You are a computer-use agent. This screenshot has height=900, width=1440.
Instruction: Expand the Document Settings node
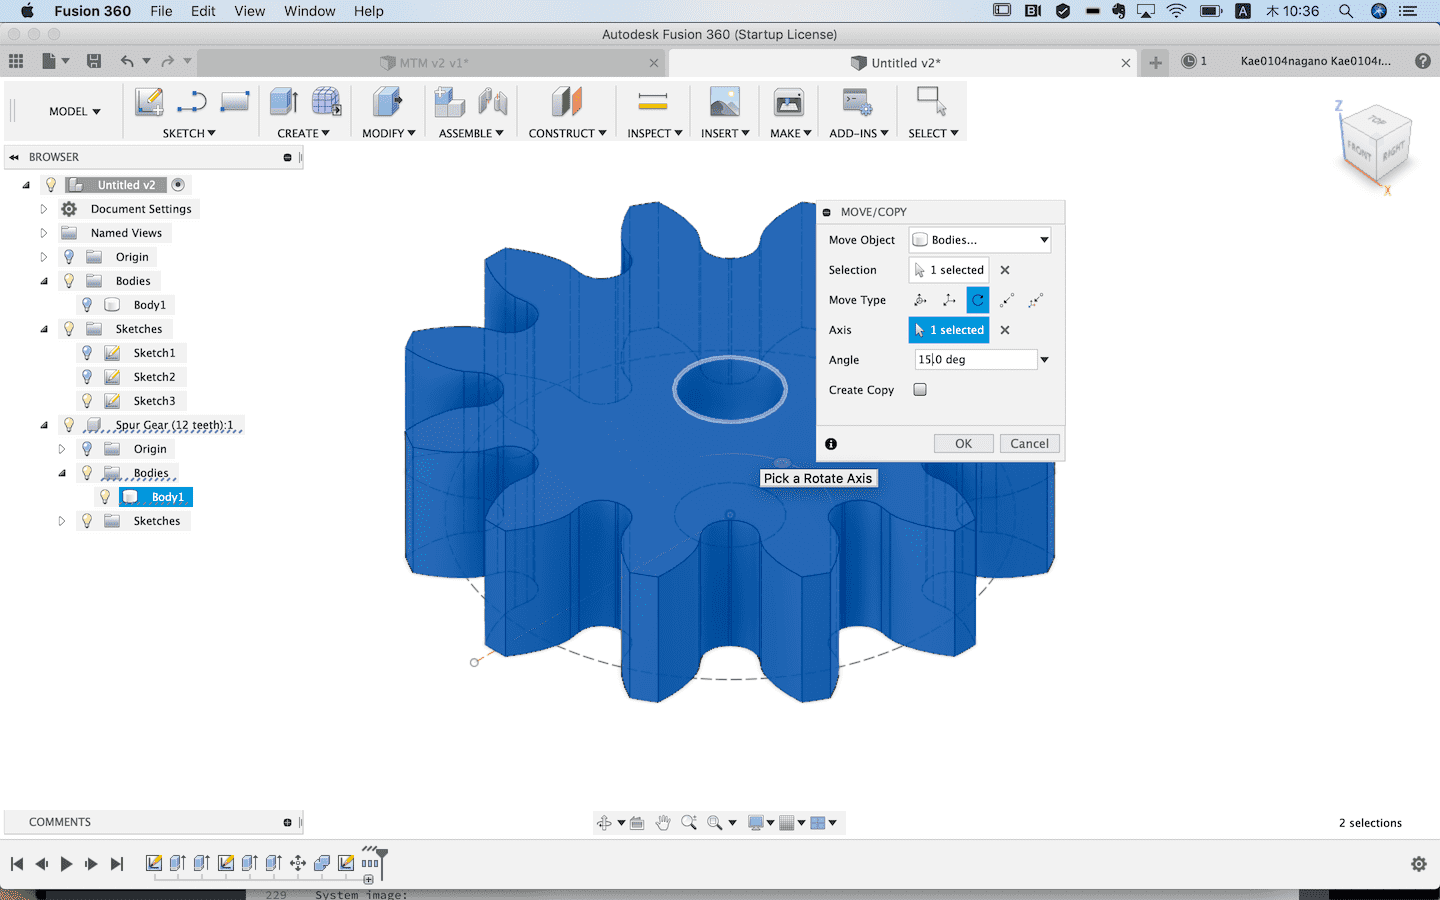pyautogui.click(x=44, y=209)
